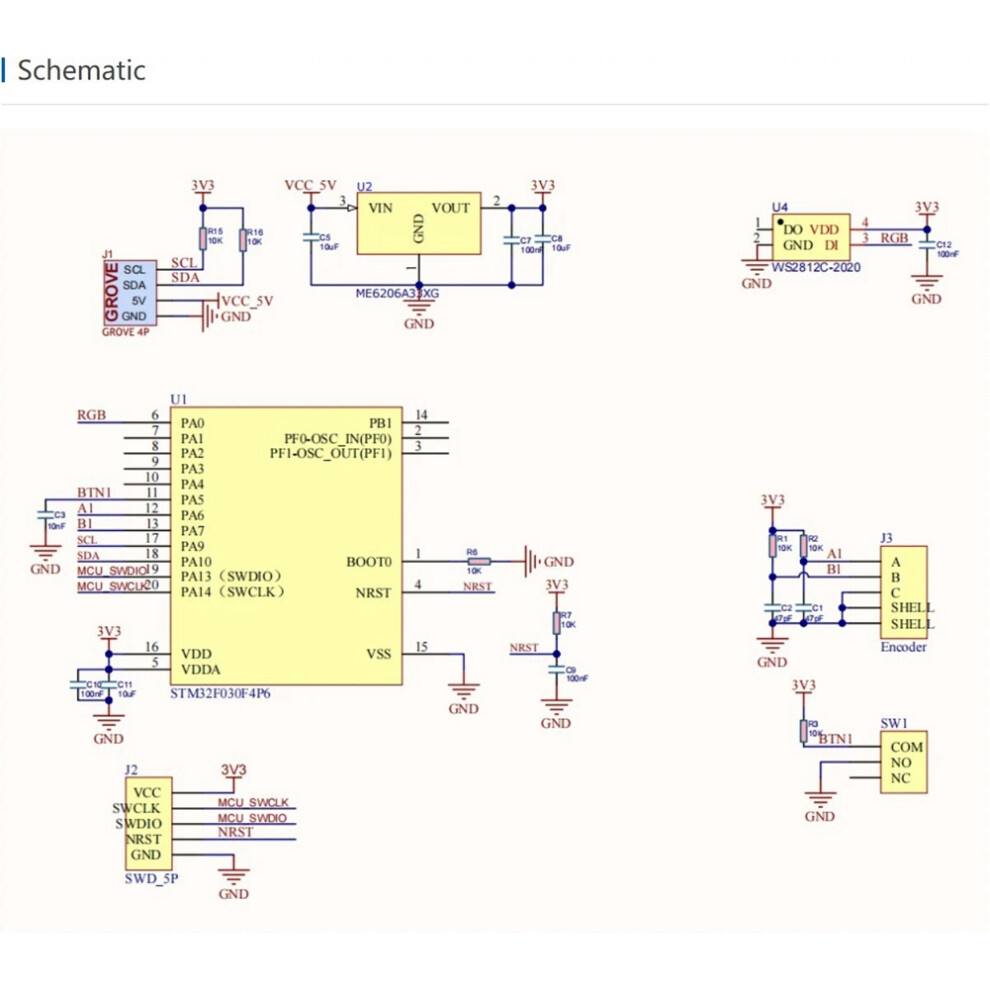This screenshot has height=990, width=990.
Task: Click resistor R7 above NRST net
Action: 556,623
